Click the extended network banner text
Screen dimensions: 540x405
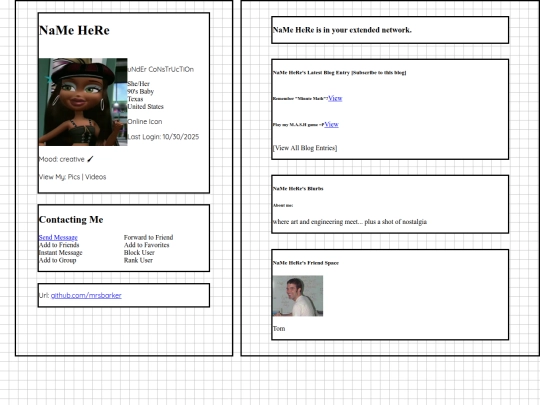(x=342, y=30)
